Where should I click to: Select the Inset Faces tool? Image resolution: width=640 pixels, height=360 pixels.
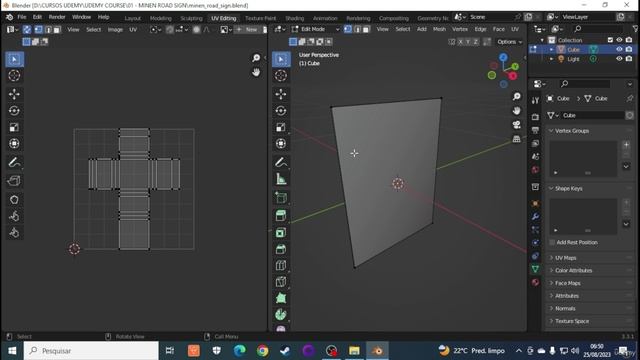tap(281, 233)
